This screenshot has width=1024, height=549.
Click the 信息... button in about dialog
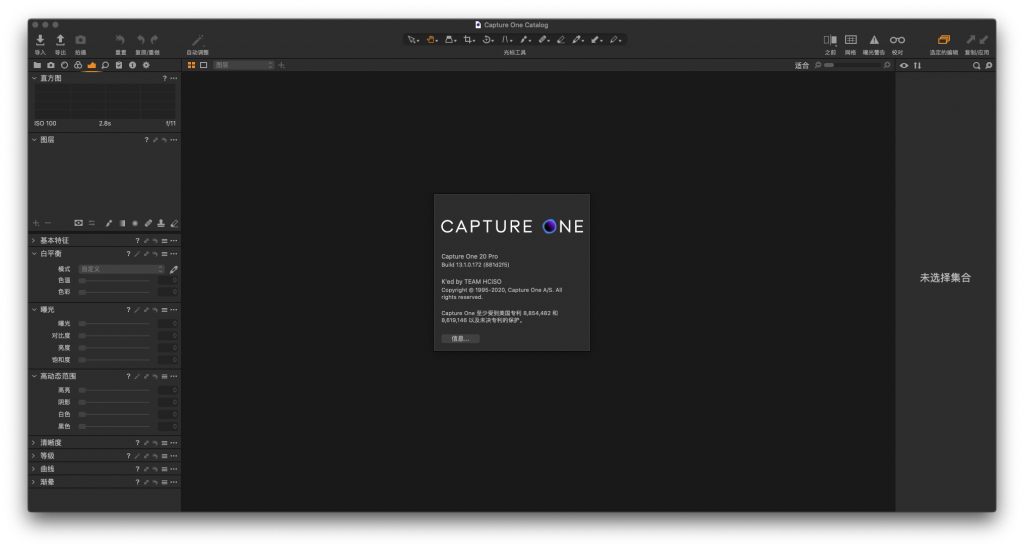[460, 339]
